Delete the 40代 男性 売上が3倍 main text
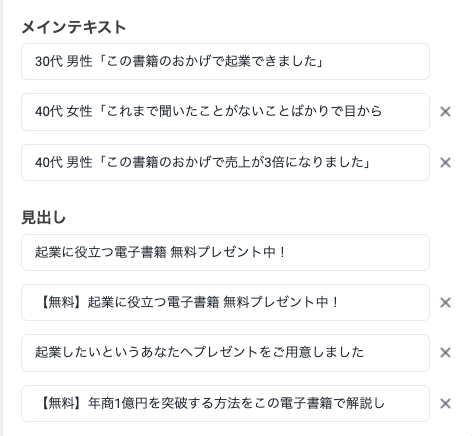 click(445, 163)
